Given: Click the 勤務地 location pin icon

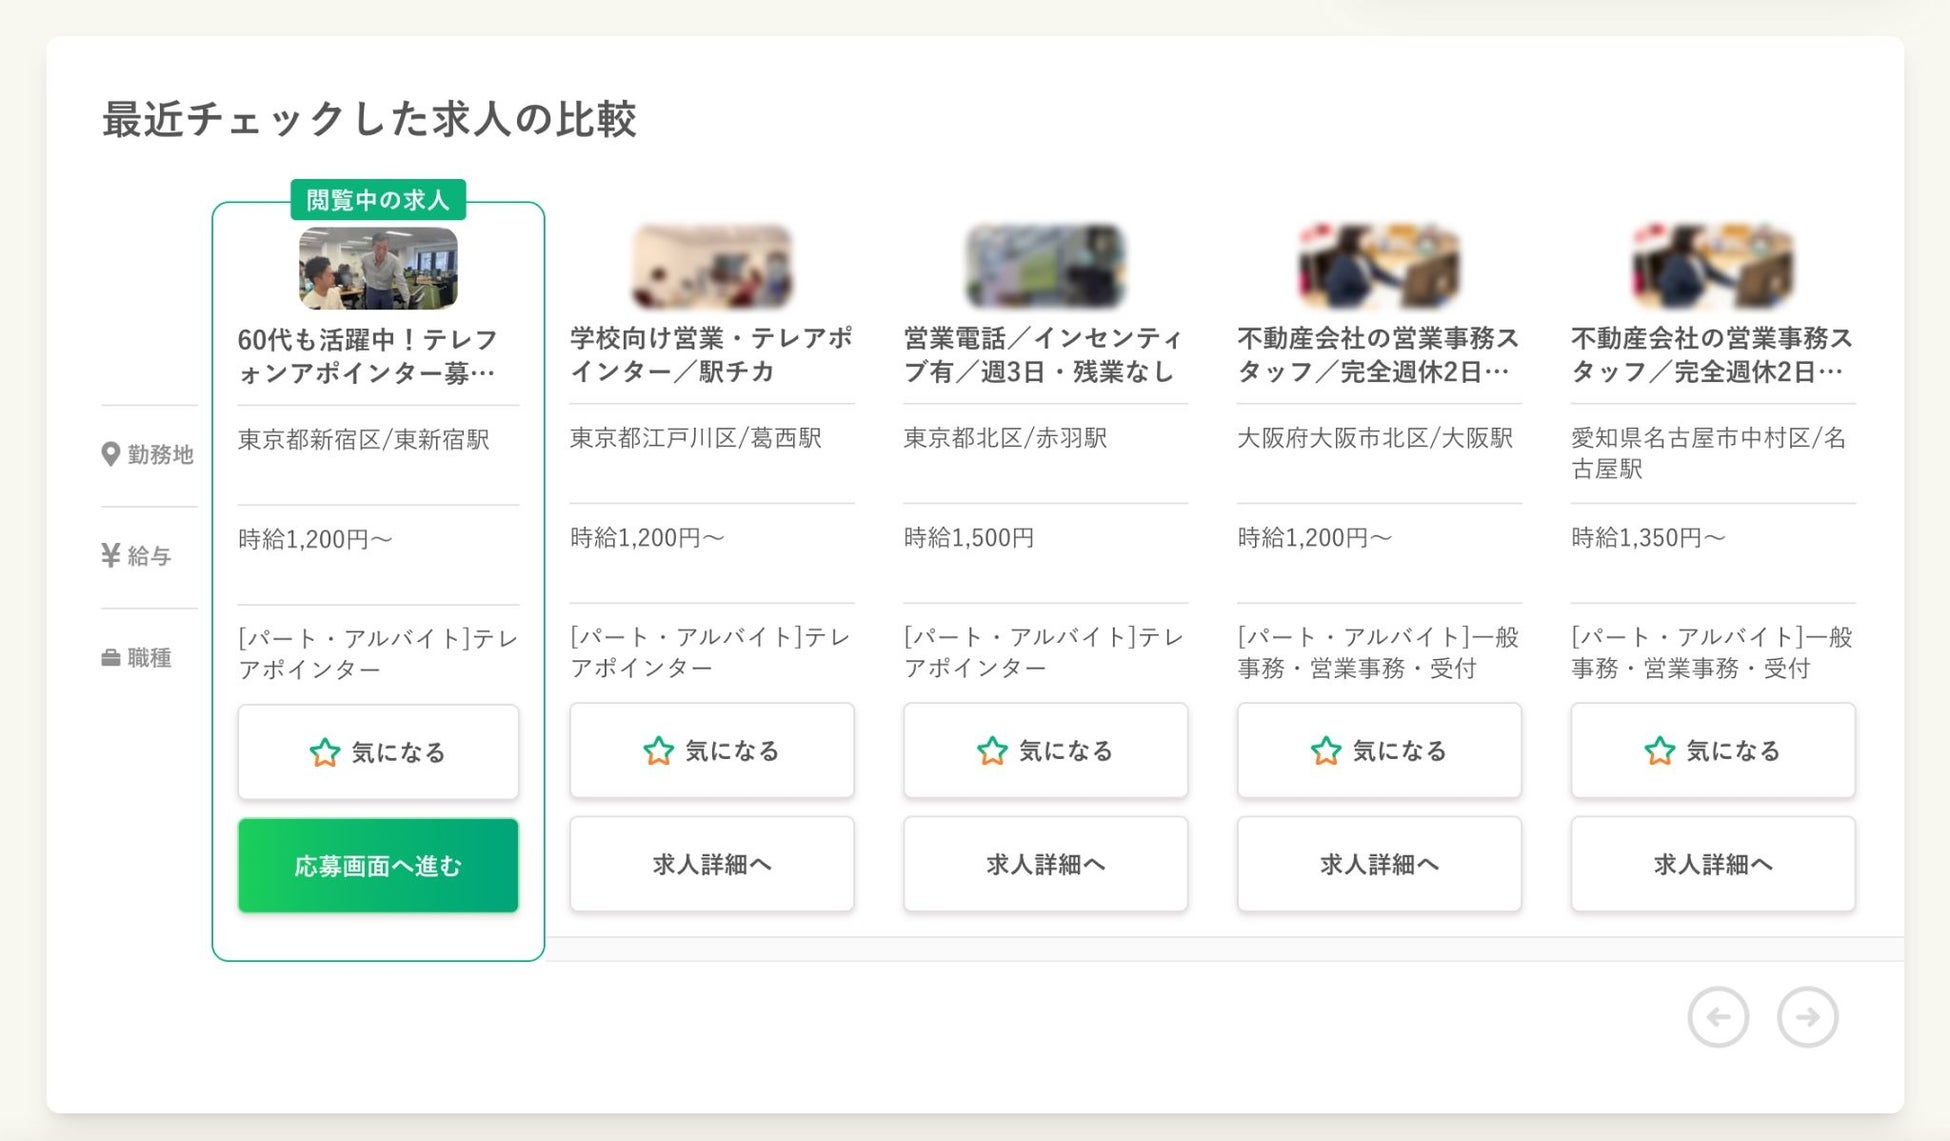Looking at the screenshot, I should click(x=110, y=454).
